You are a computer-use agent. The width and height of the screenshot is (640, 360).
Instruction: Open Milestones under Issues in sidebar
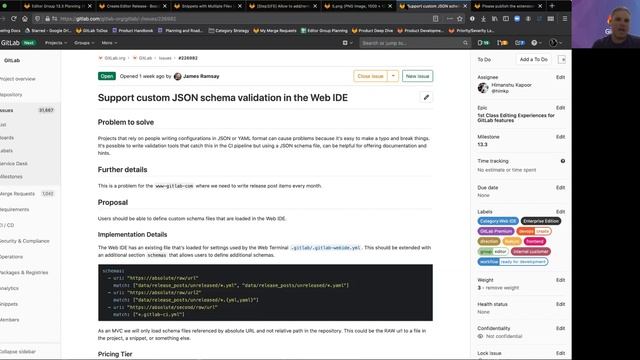point(11,177)
